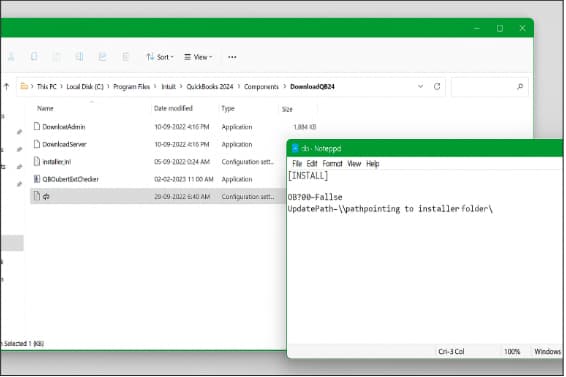Viewport: 566px width, 377px height.
Task: Click the DownloadQB24 breadcrumb
Action: 312,87
